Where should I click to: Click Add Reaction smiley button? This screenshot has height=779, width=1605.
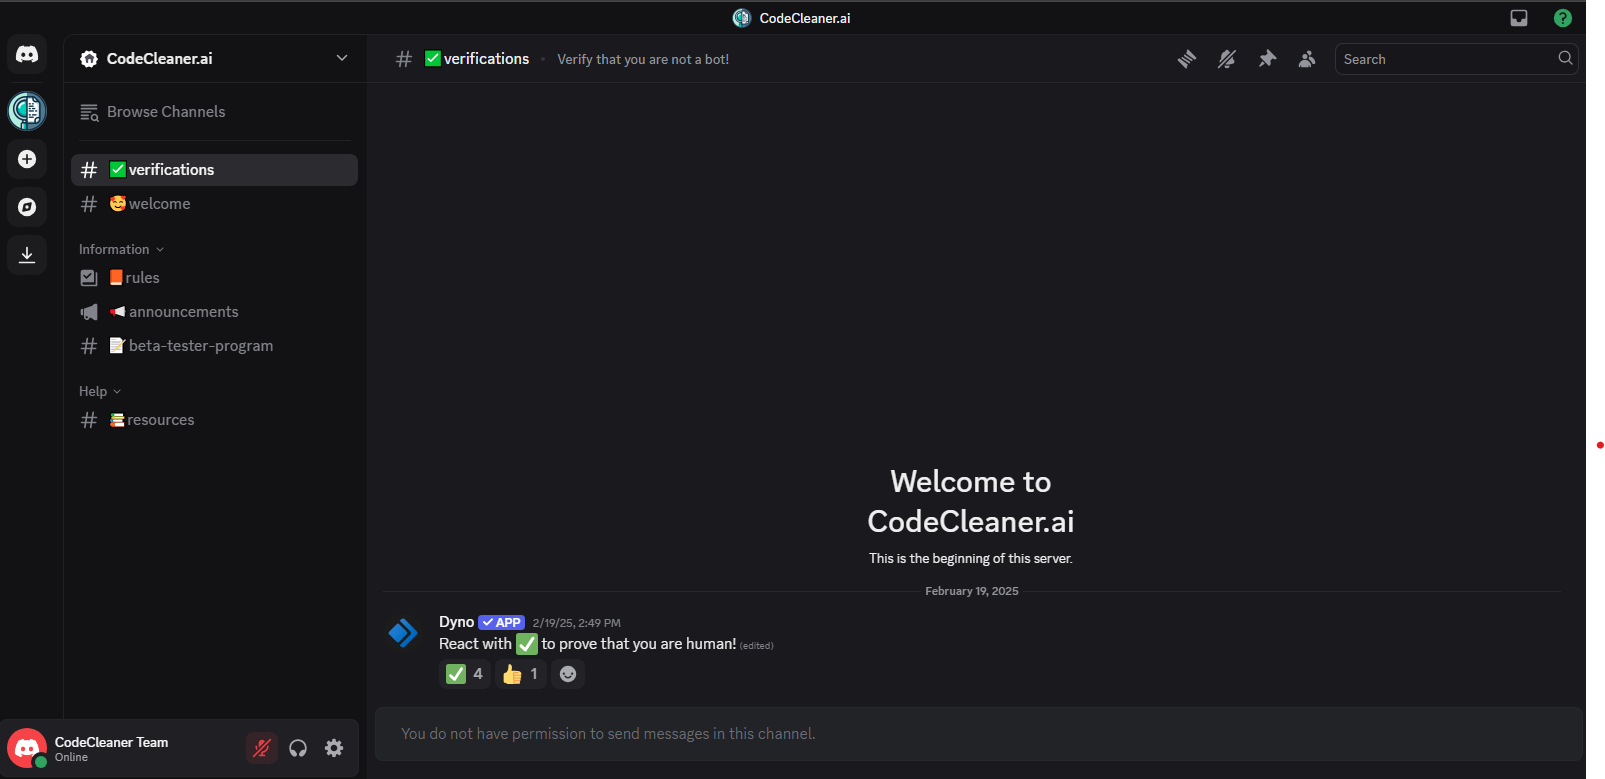[x=568, y=674]
